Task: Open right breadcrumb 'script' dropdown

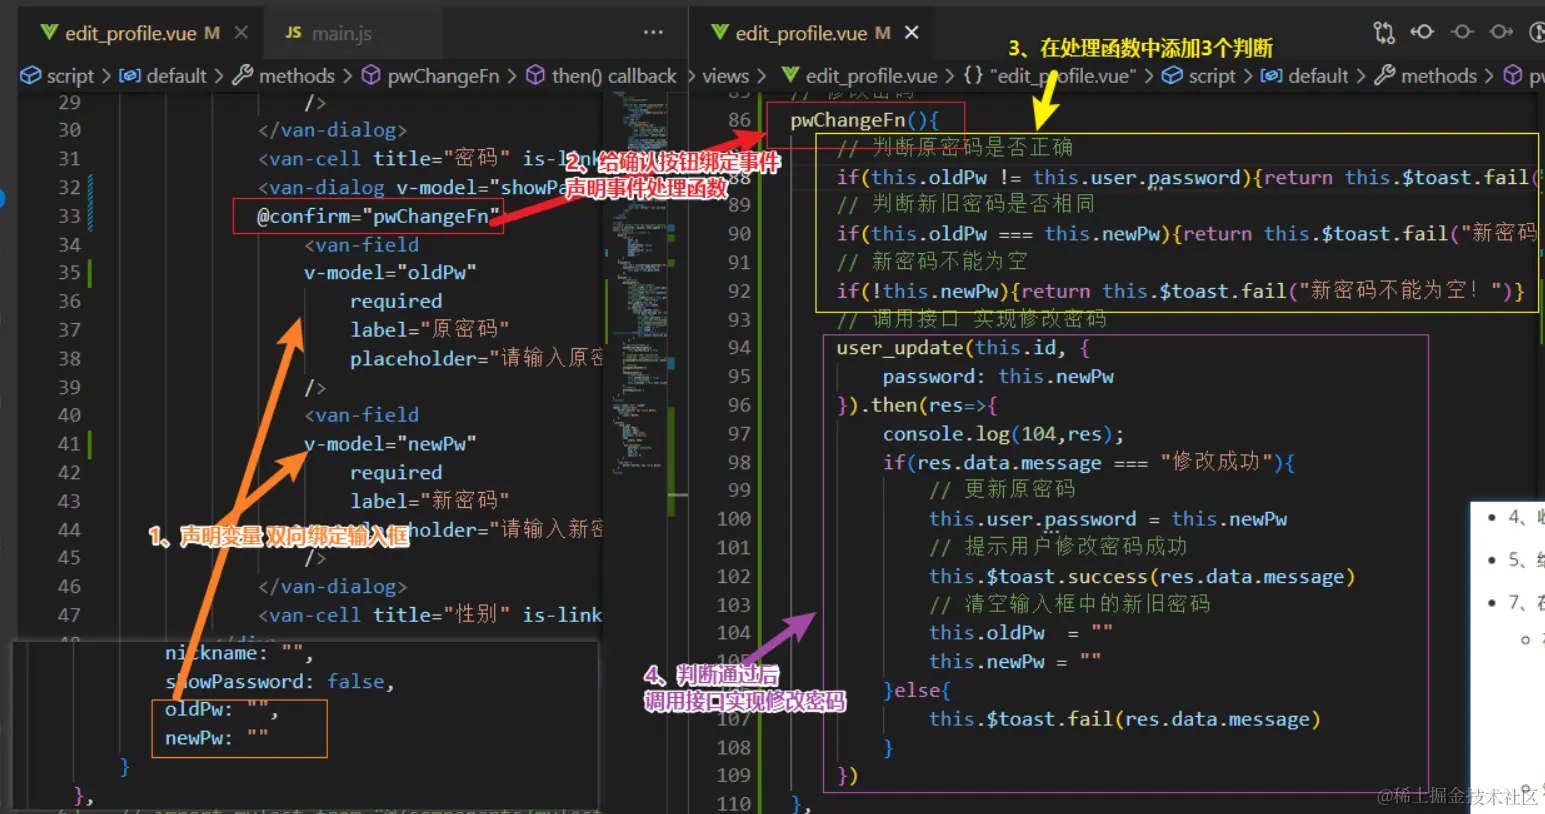Action: [x=1200, y=76]
